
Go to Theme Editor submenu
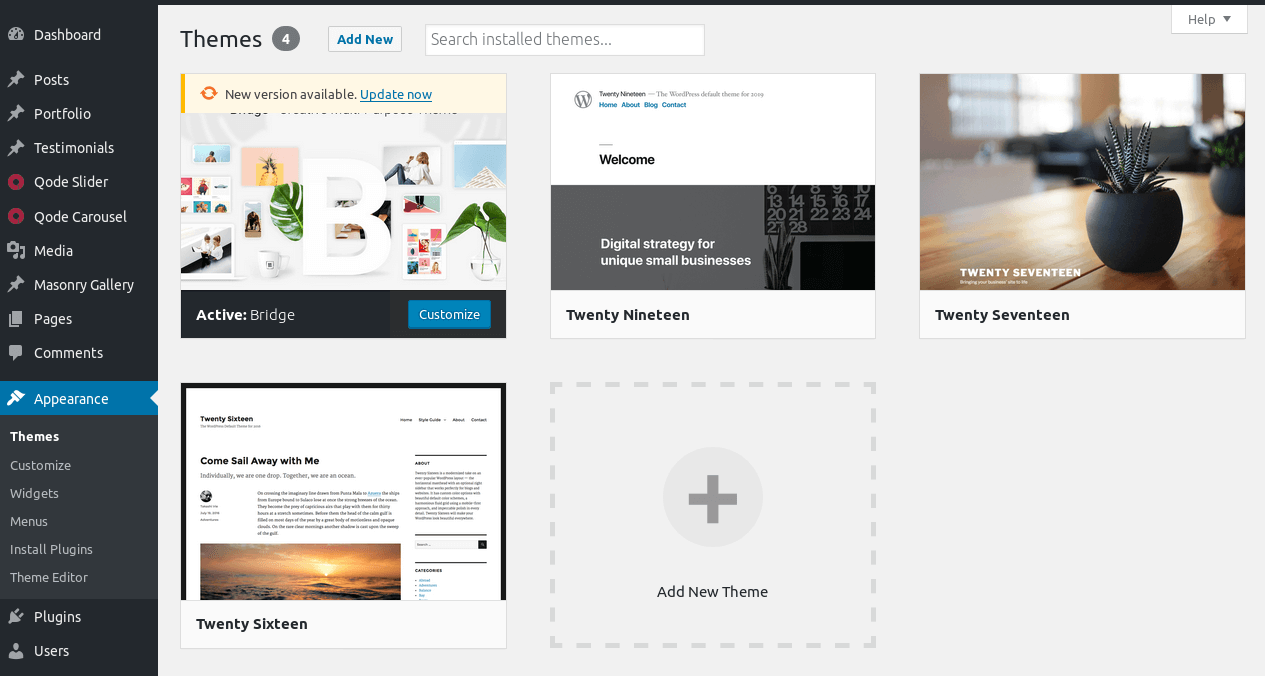[x=49, y=578]
